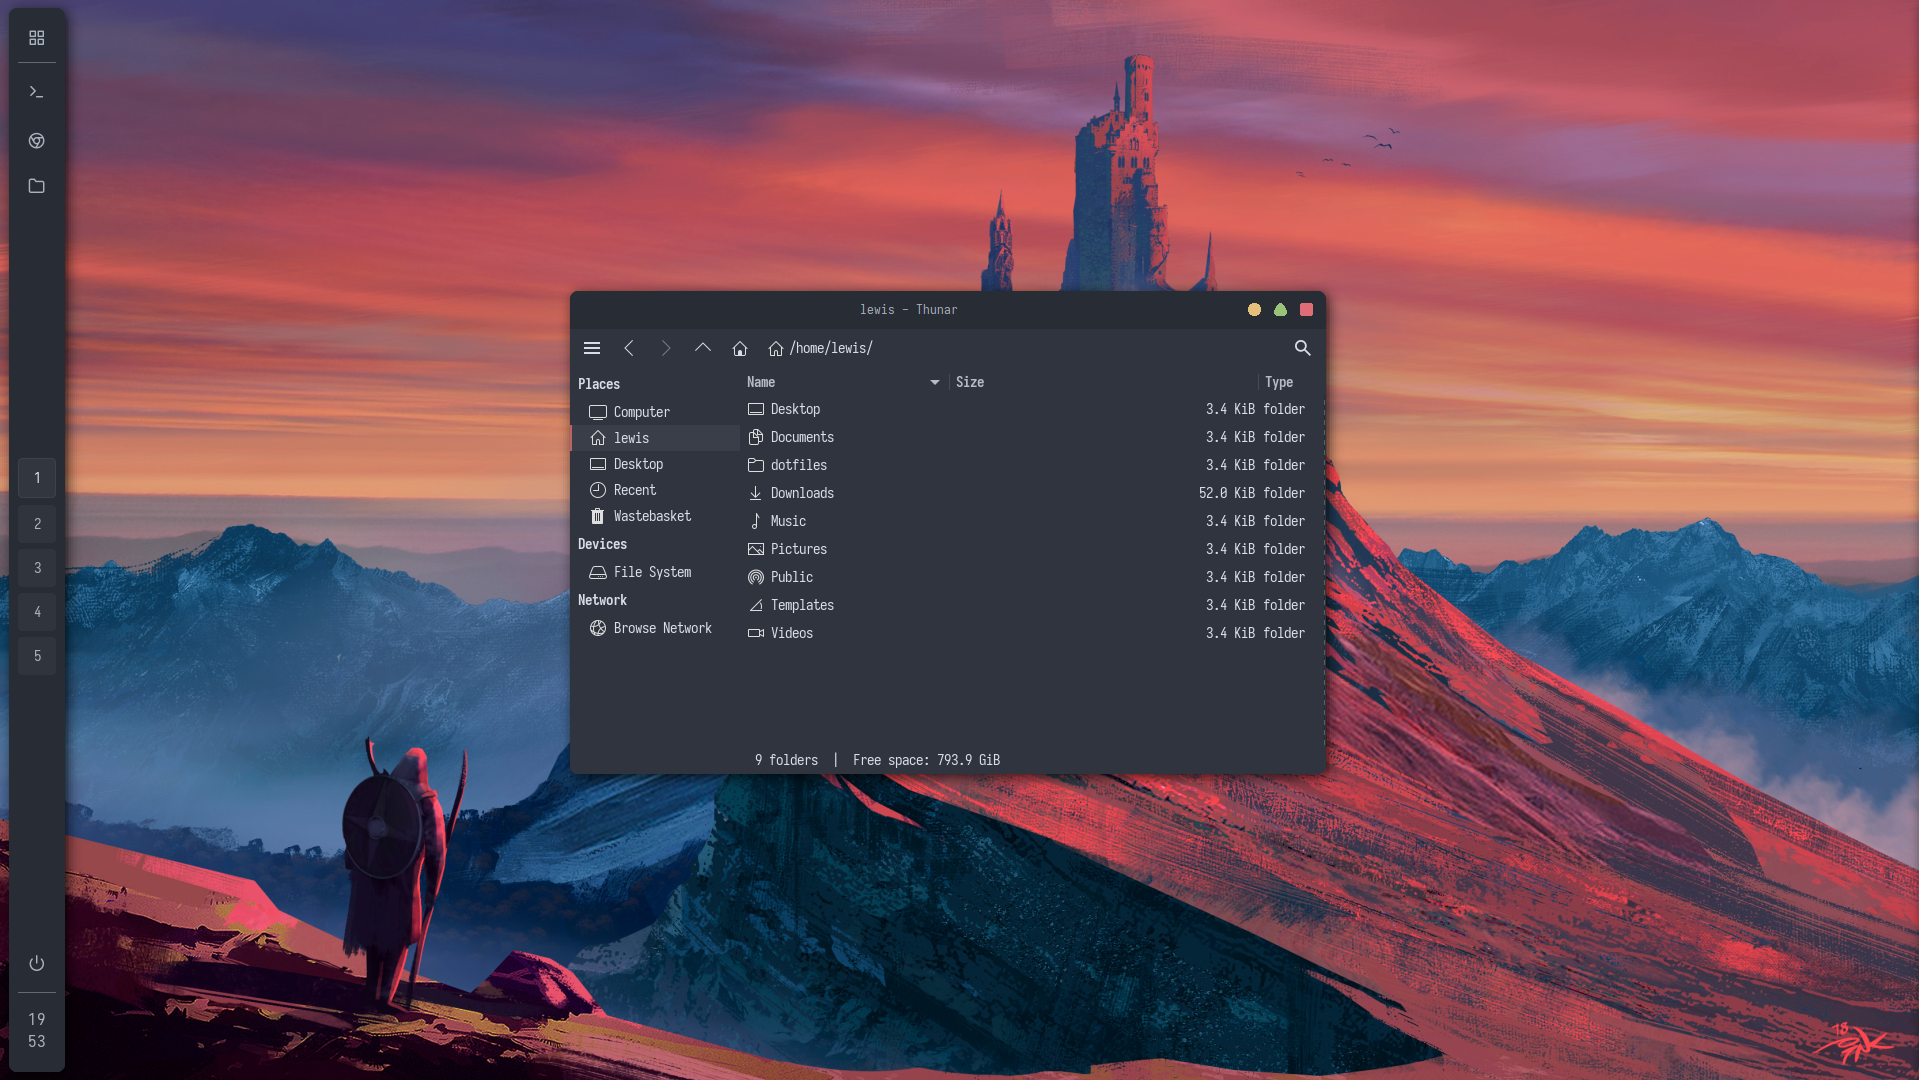
Task: Open the Thunar hamburger menu
Action: (592, 348)
